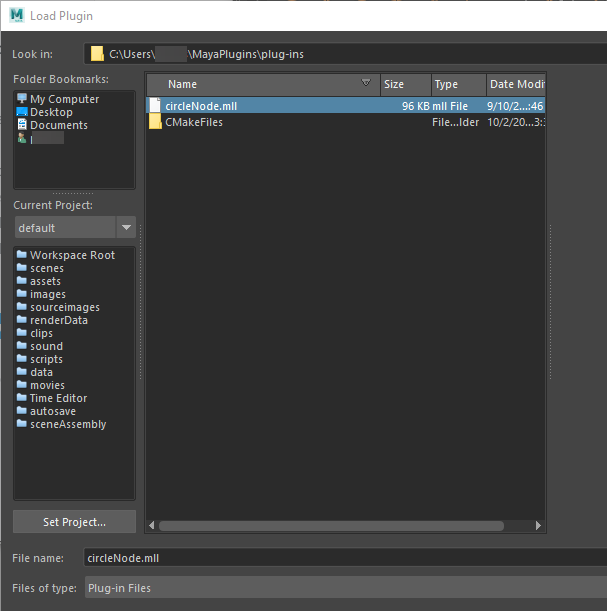Select the CMakeFiles folder name
The height and width of the screenshot is (611, 607).
point(194,122)
